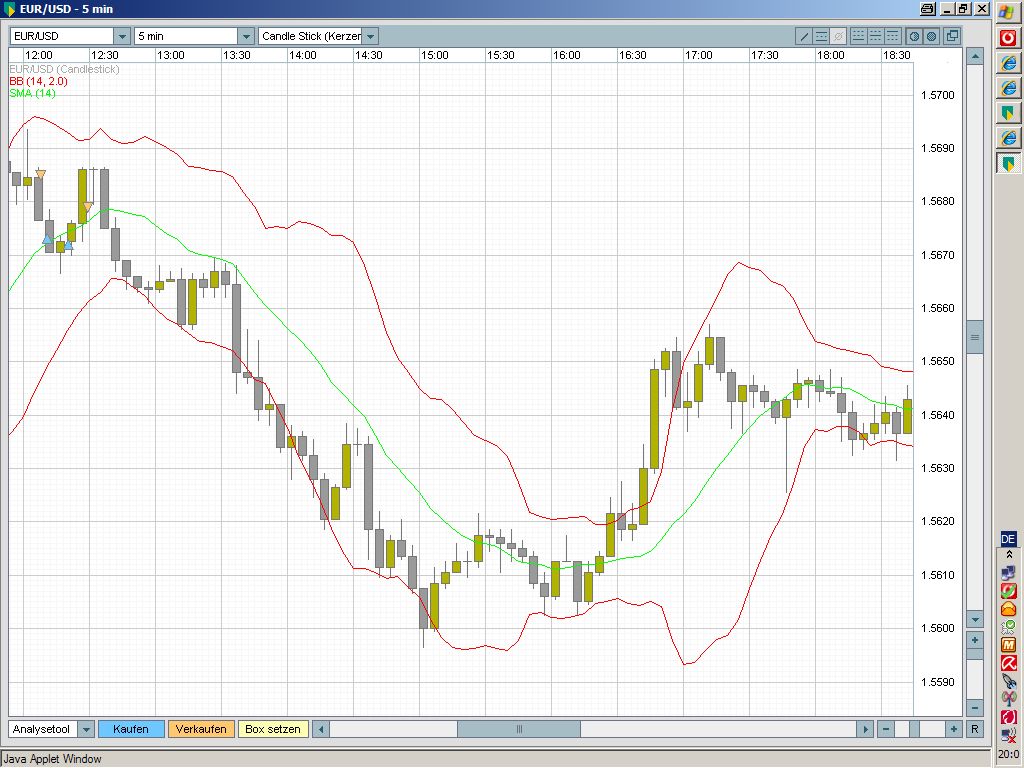Click the overlapping windows icon in chart toolbar

(952, 36)
